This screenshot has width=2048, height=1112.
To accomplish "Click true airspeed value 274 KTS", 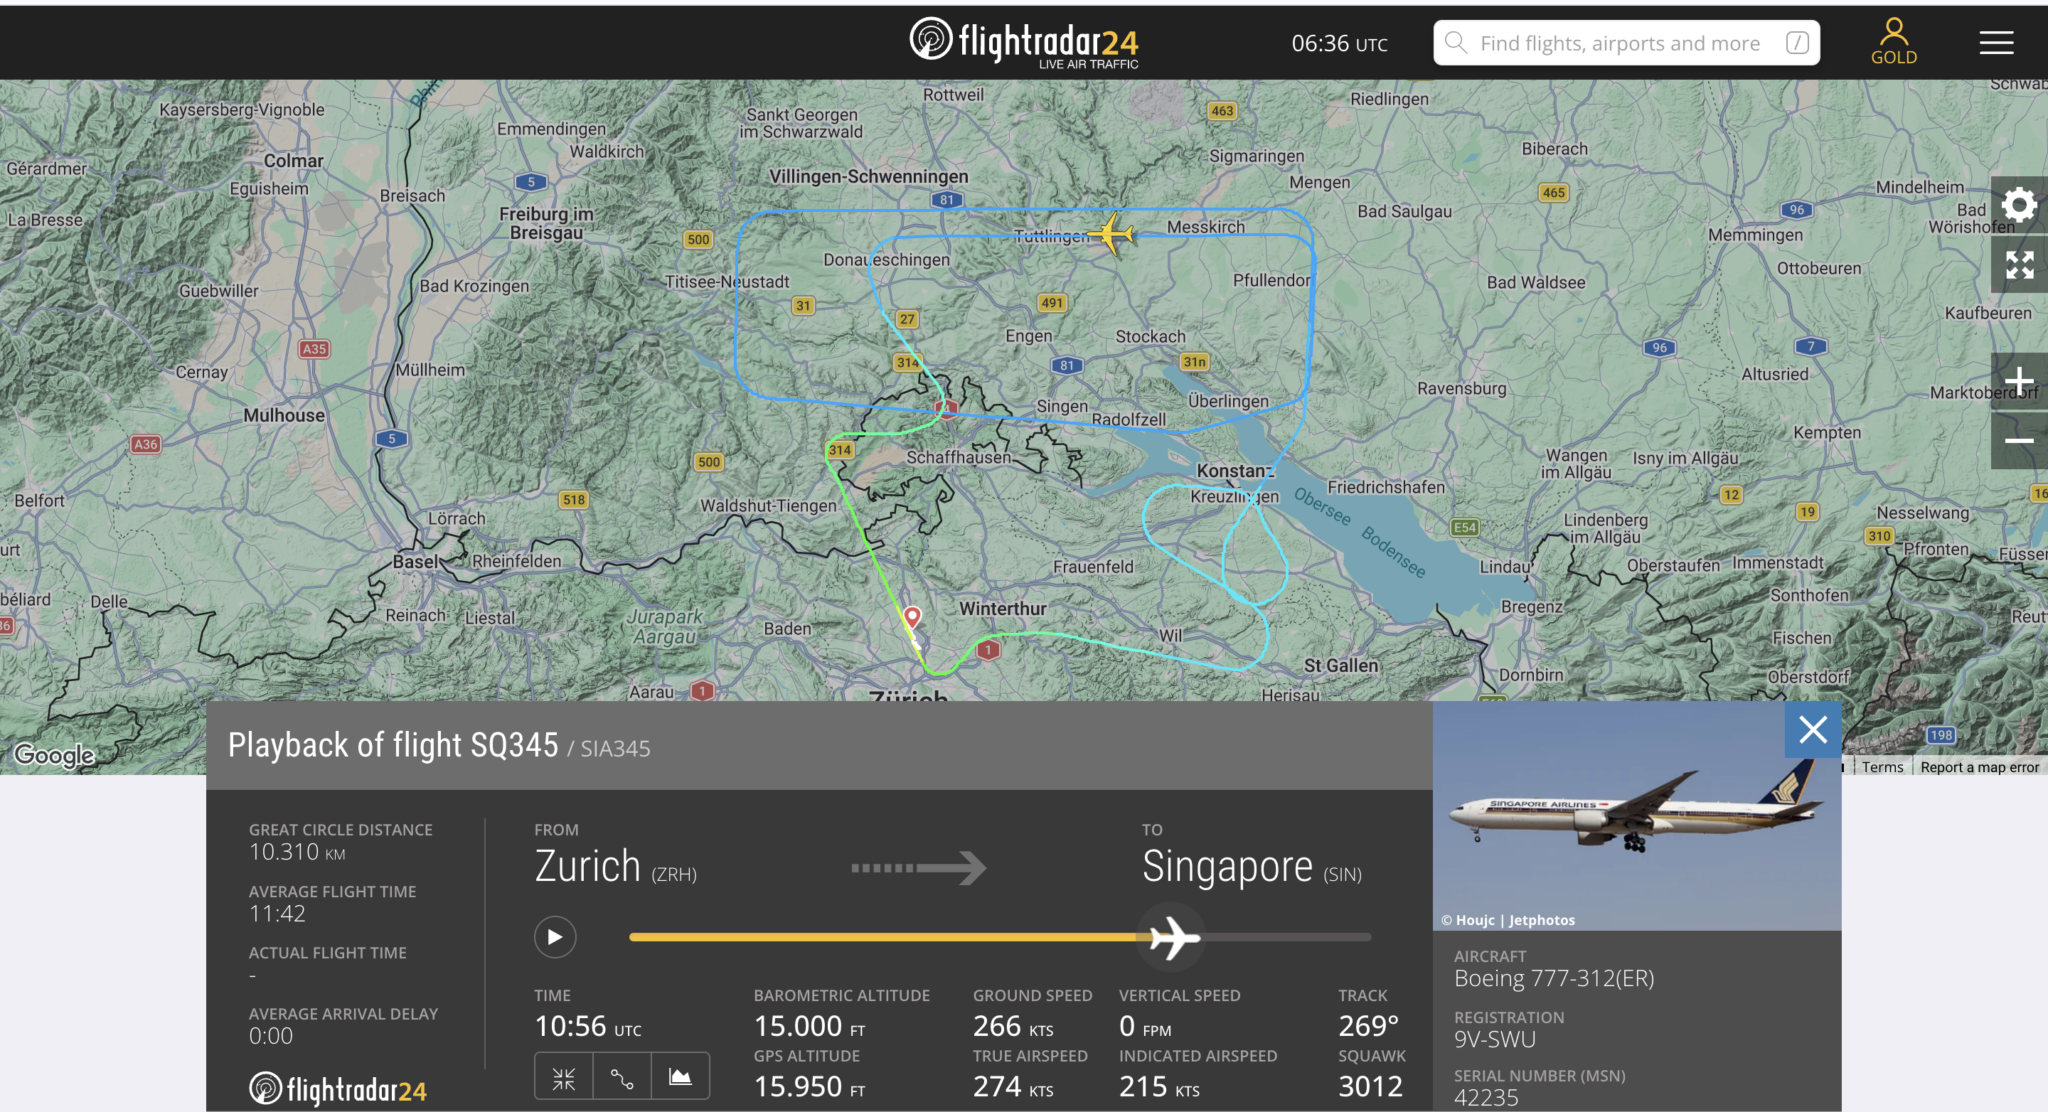I will click(1013, 1086).
